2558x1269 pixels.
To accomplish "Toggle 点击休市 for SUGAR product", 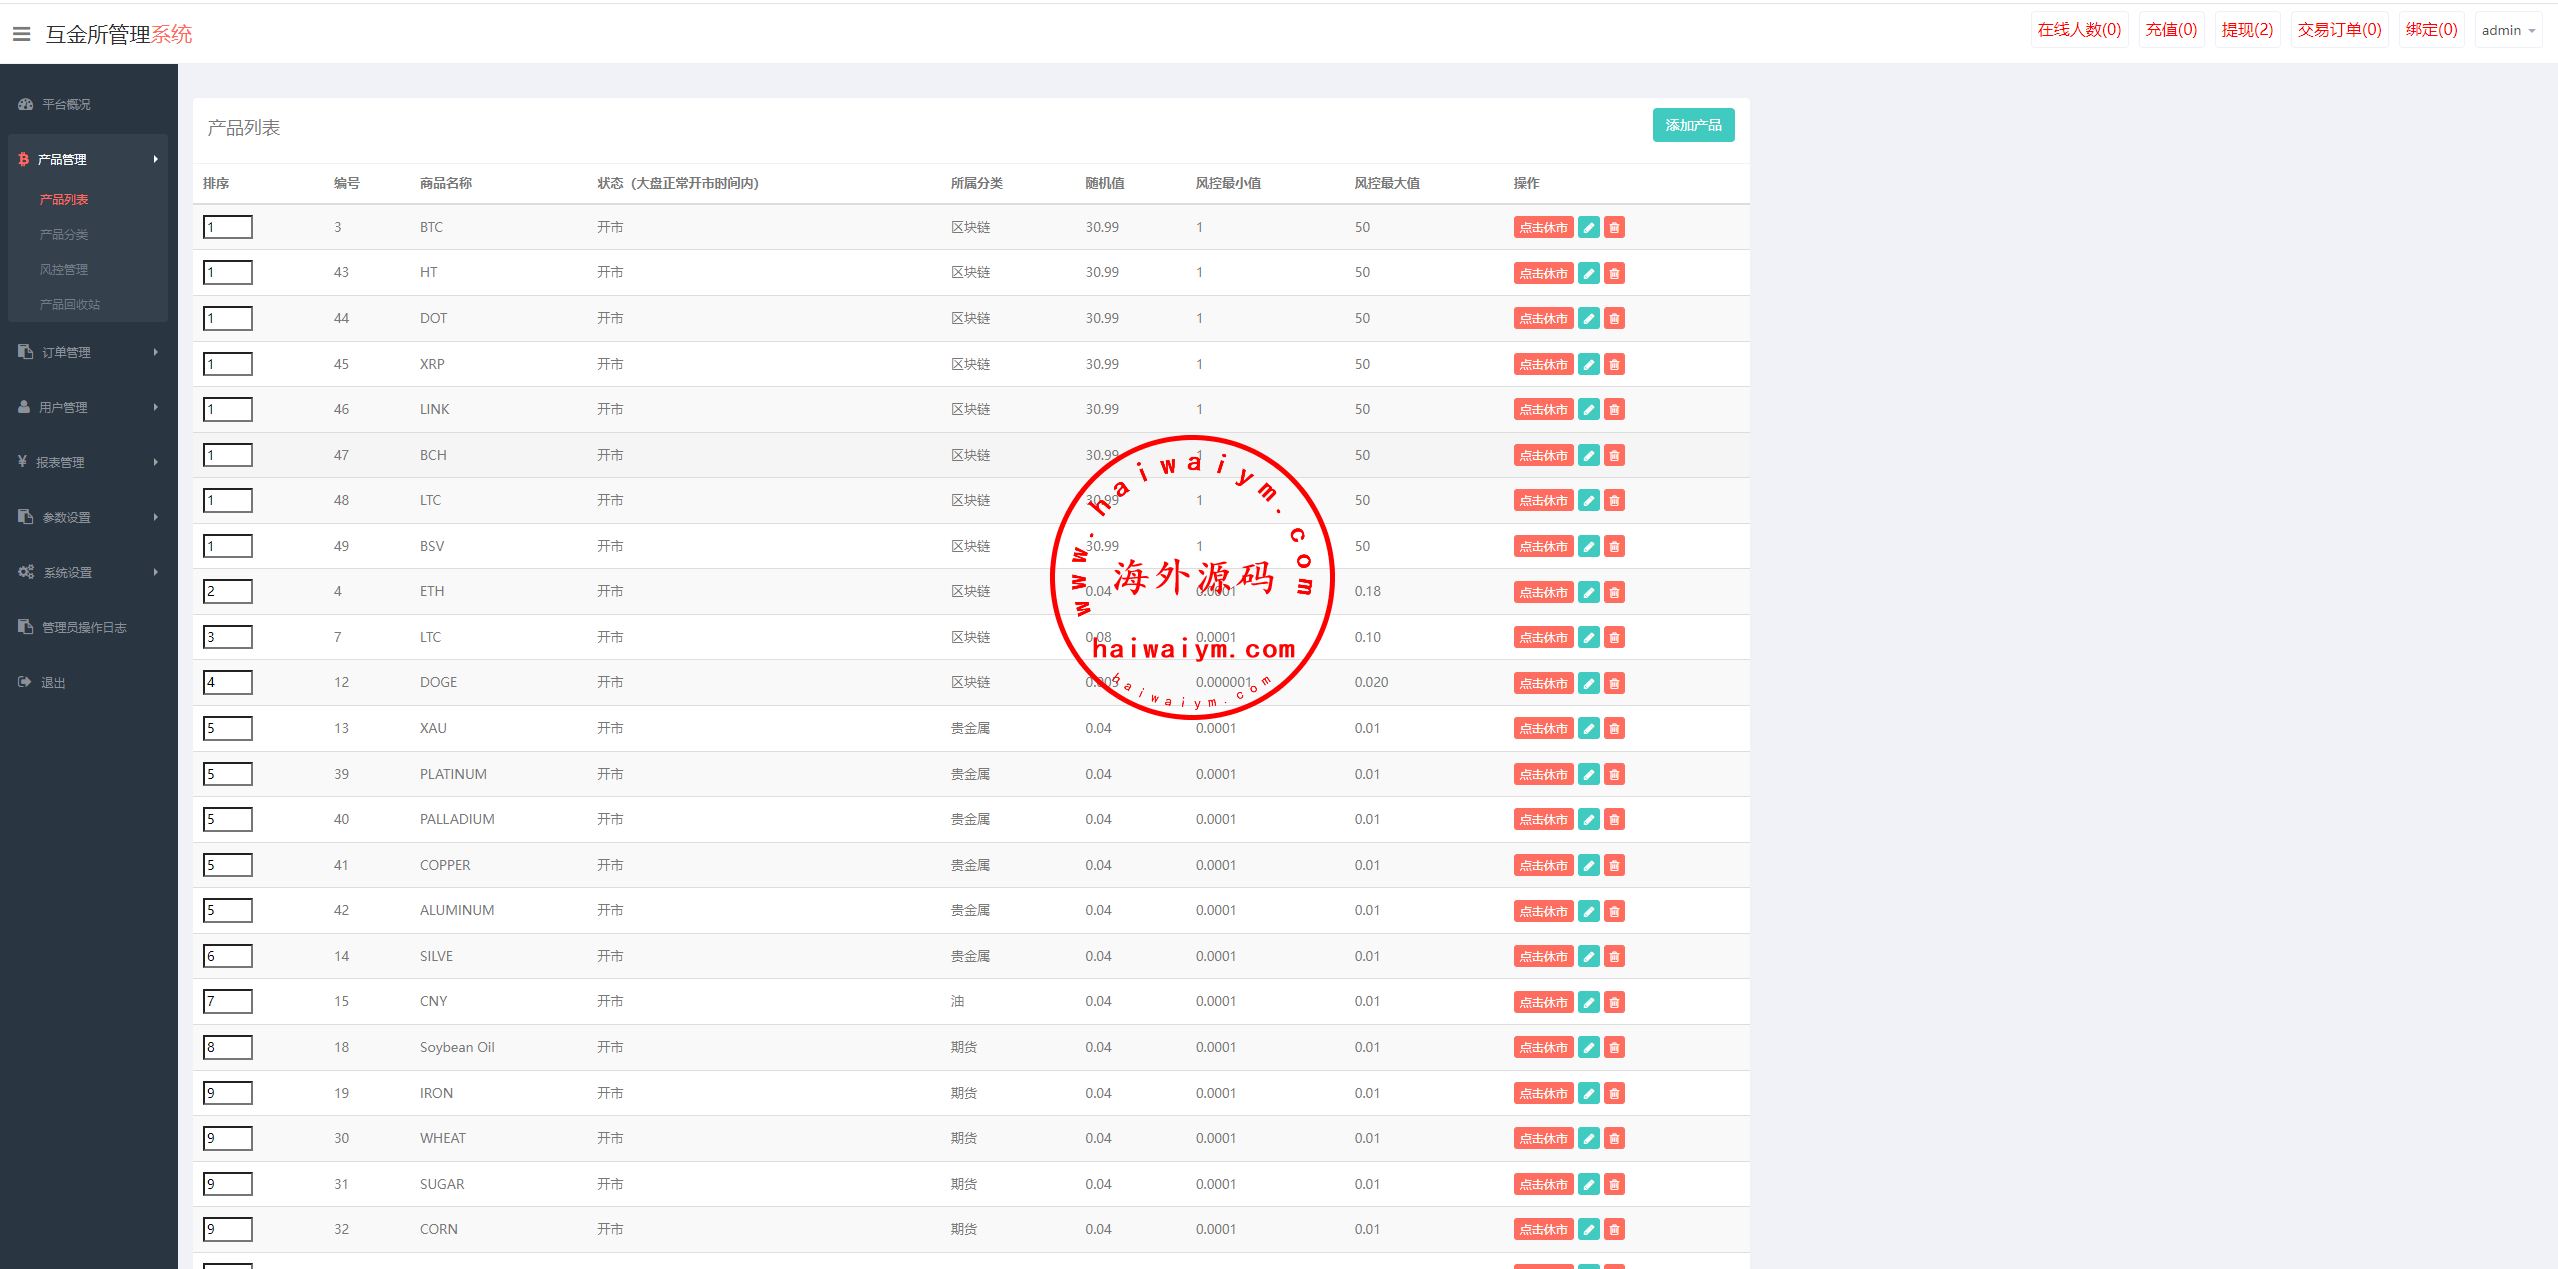I will [x=1543, y=1185].
